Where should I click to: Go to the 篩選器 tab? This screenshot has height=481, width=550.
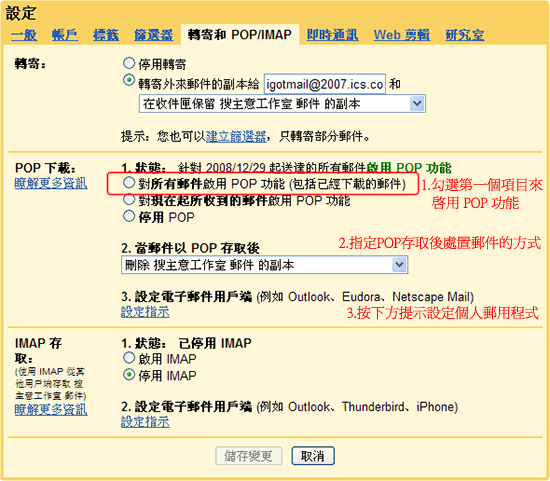click(x=154, y=35)
